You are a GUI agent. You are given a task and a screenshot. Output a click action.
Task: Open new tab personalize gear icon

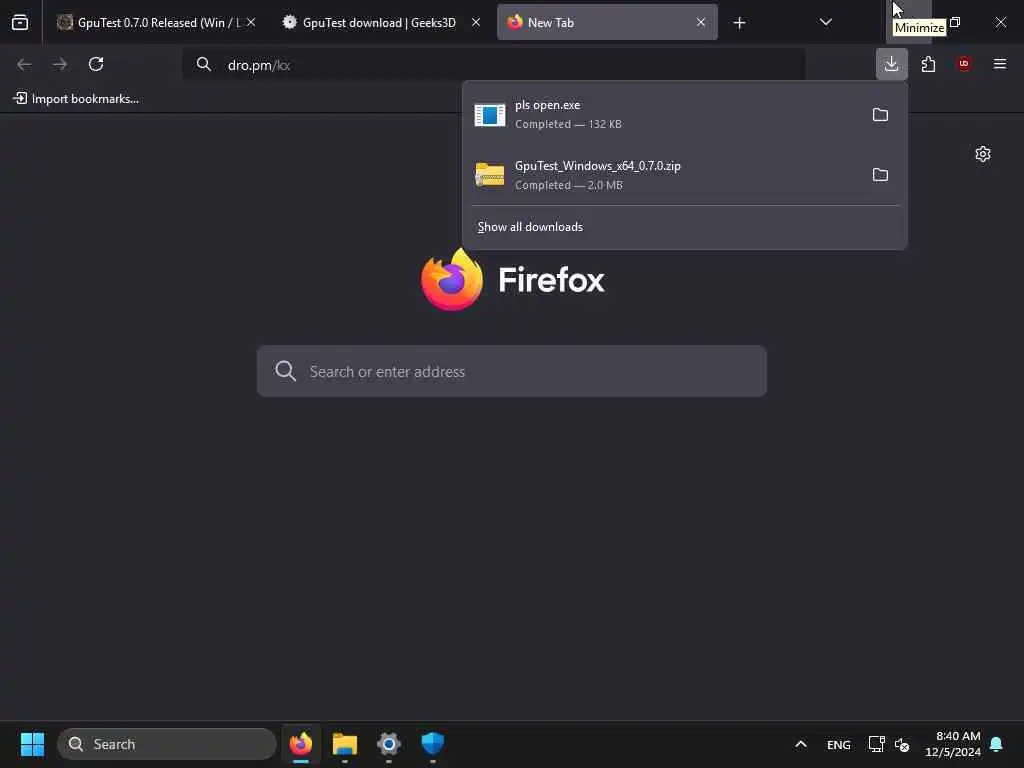983,154
